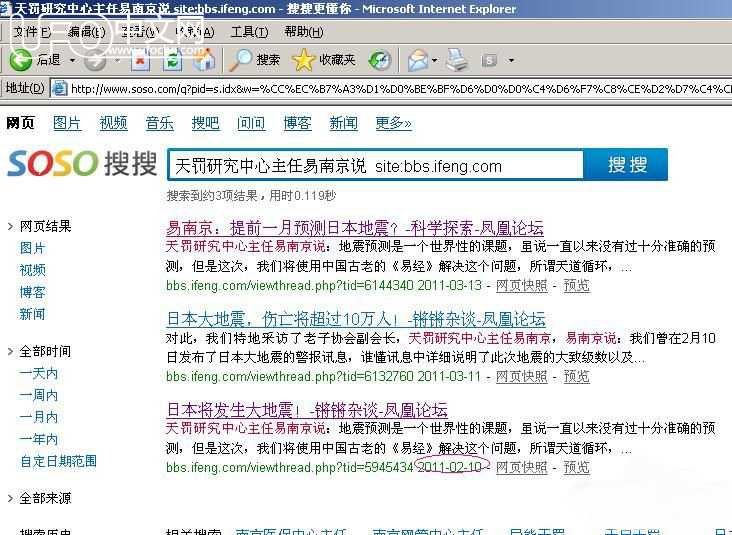Open result link 日本大地震，伤亡将超过10万人

[x=355, y=319]
